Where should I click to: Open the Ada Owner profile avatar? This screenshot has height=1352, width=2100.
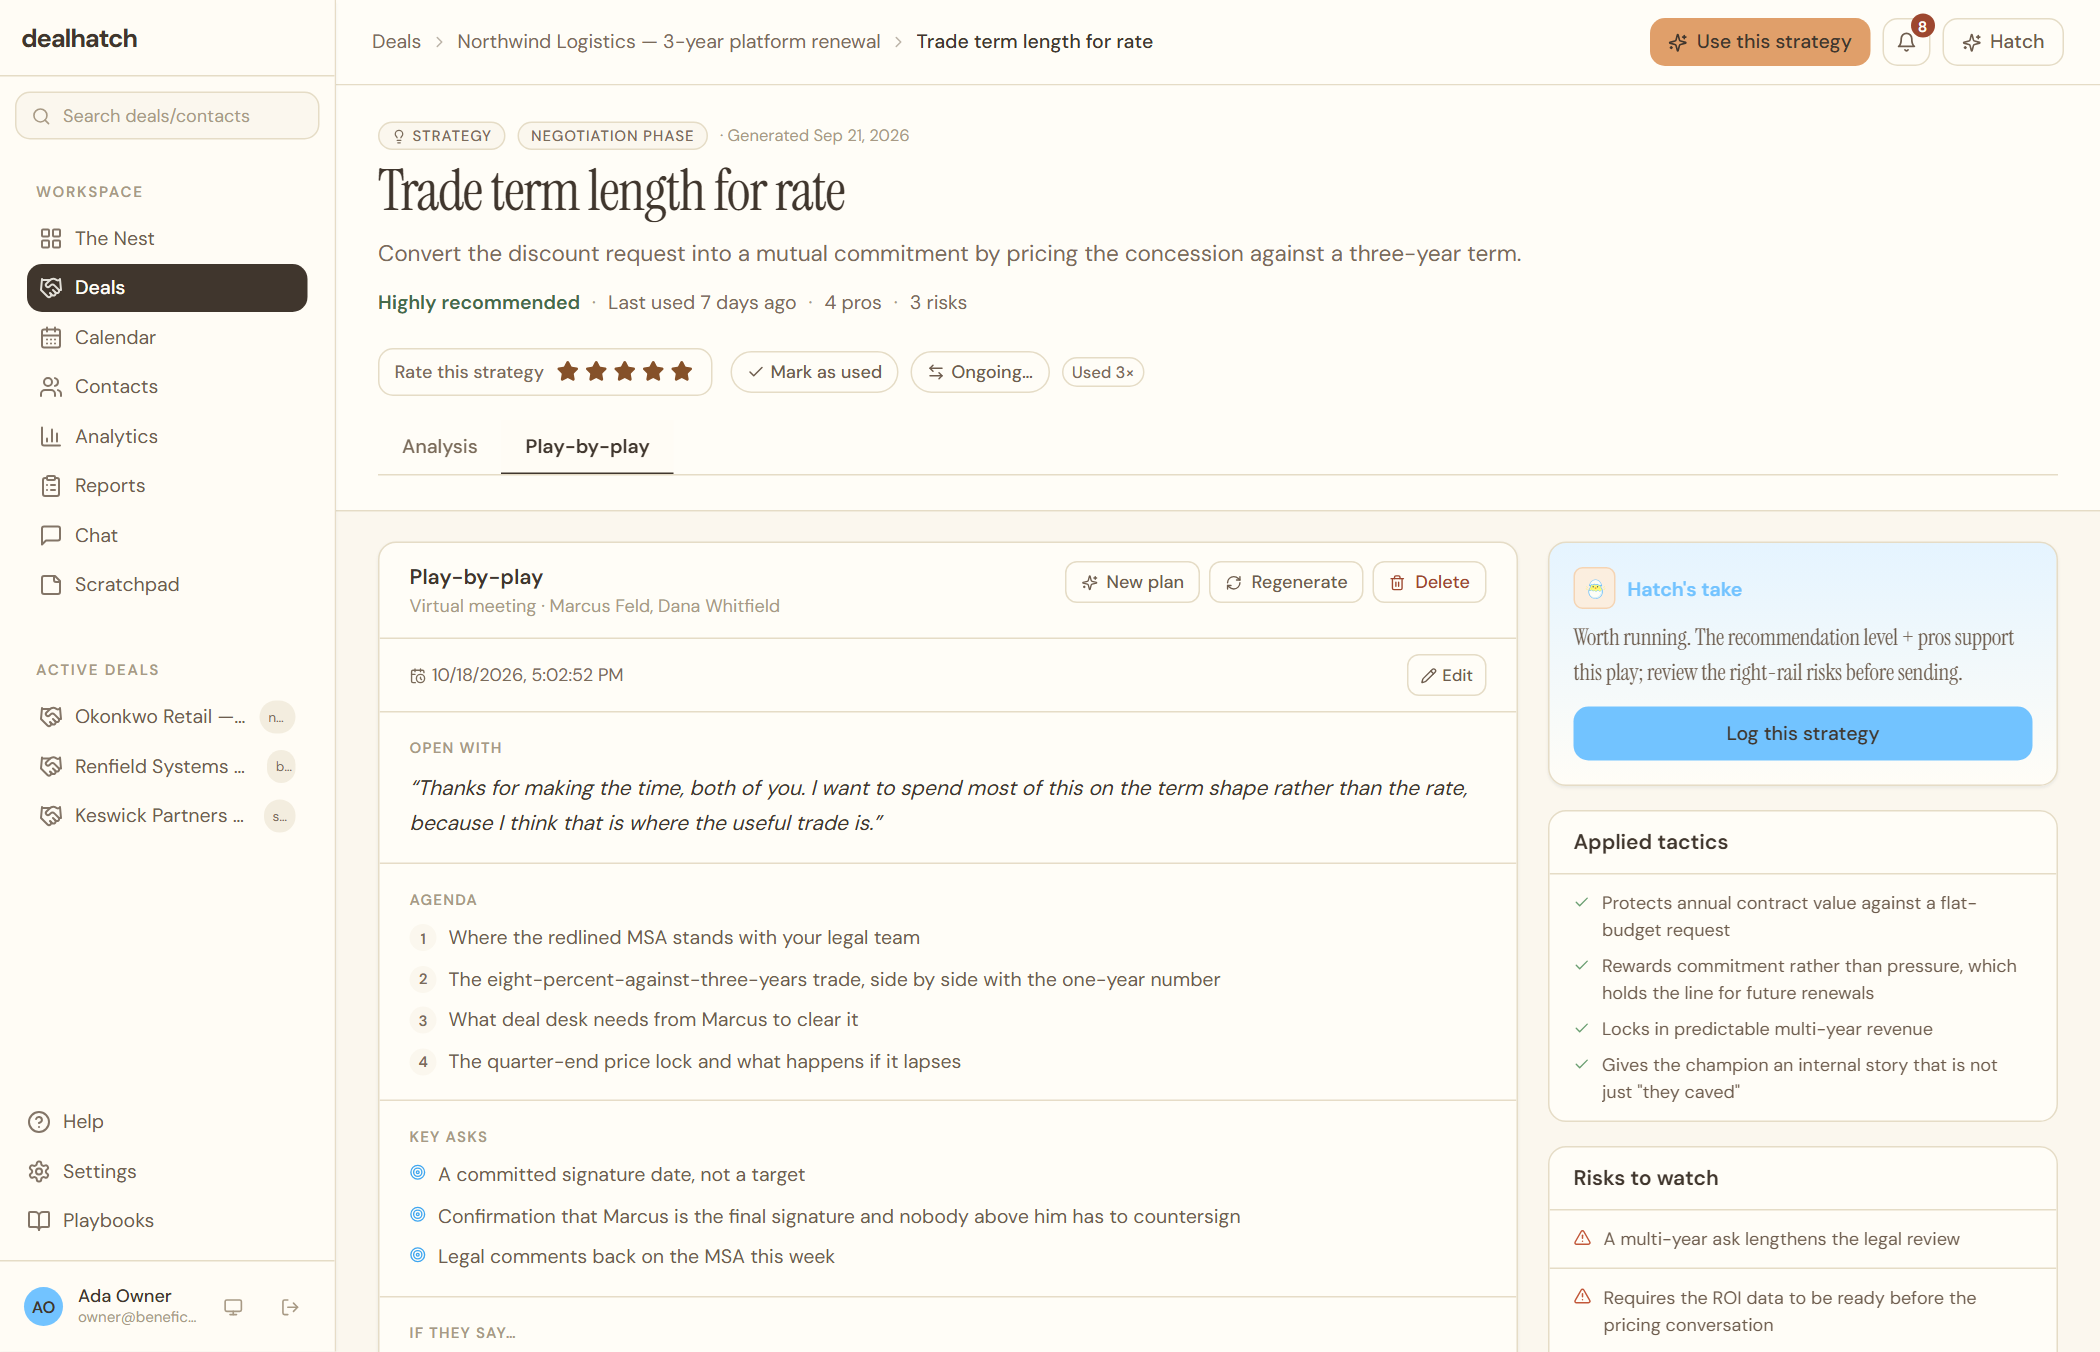pos(43,1307)
